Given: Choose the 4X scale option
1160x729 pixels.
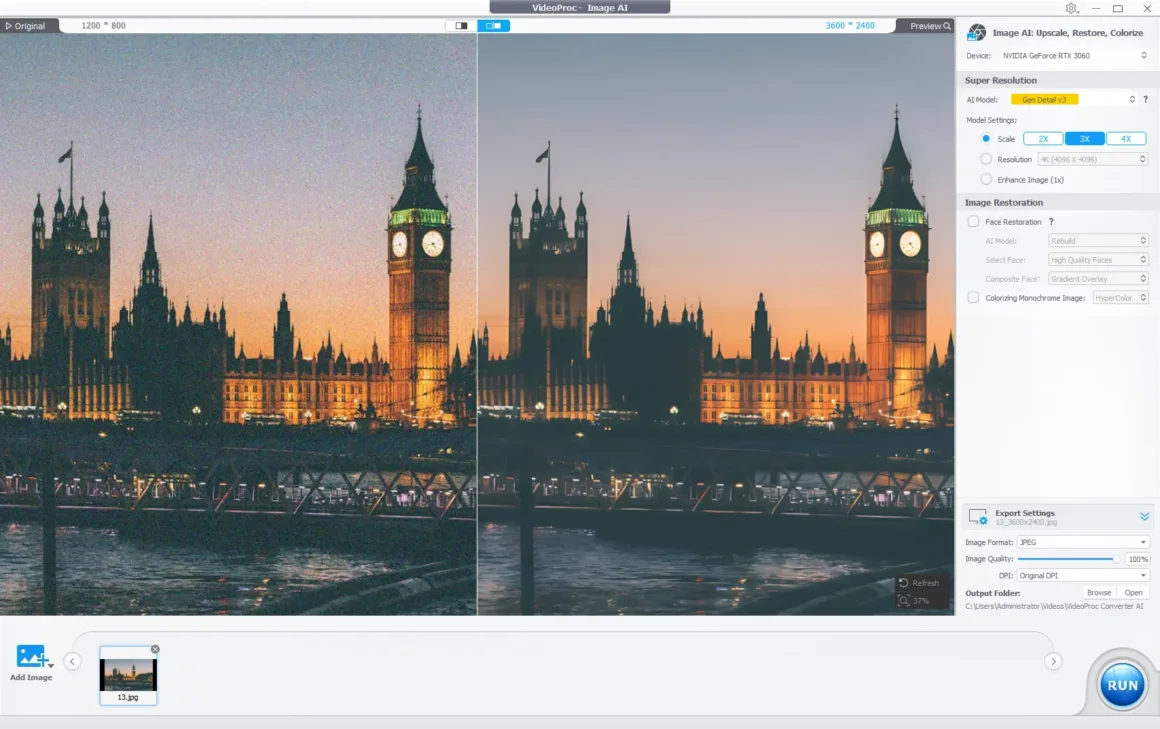Looking at the screenshot, I should (1126, 138).
